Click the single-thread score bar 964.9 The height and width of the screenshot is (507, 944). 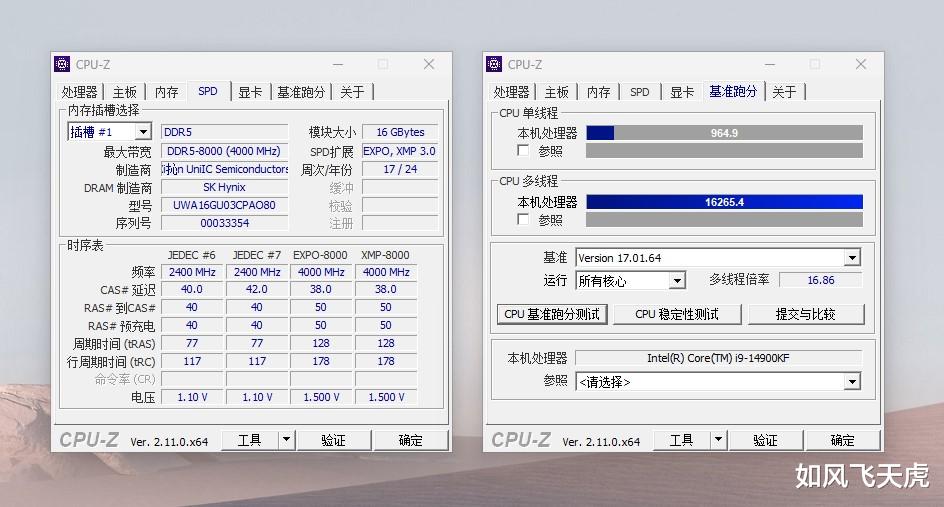(724, 132)
